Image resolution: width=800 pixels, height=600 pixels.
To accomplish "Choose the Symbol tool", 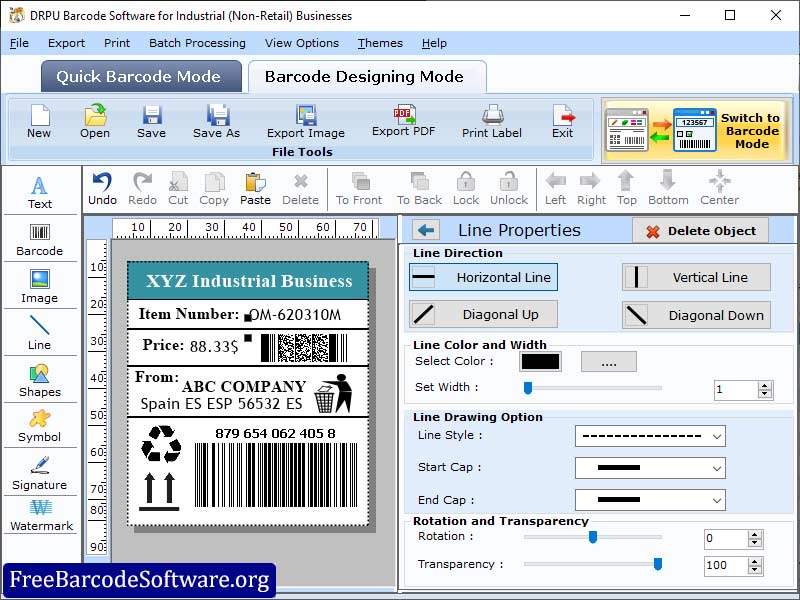I will tap(40, 426).
